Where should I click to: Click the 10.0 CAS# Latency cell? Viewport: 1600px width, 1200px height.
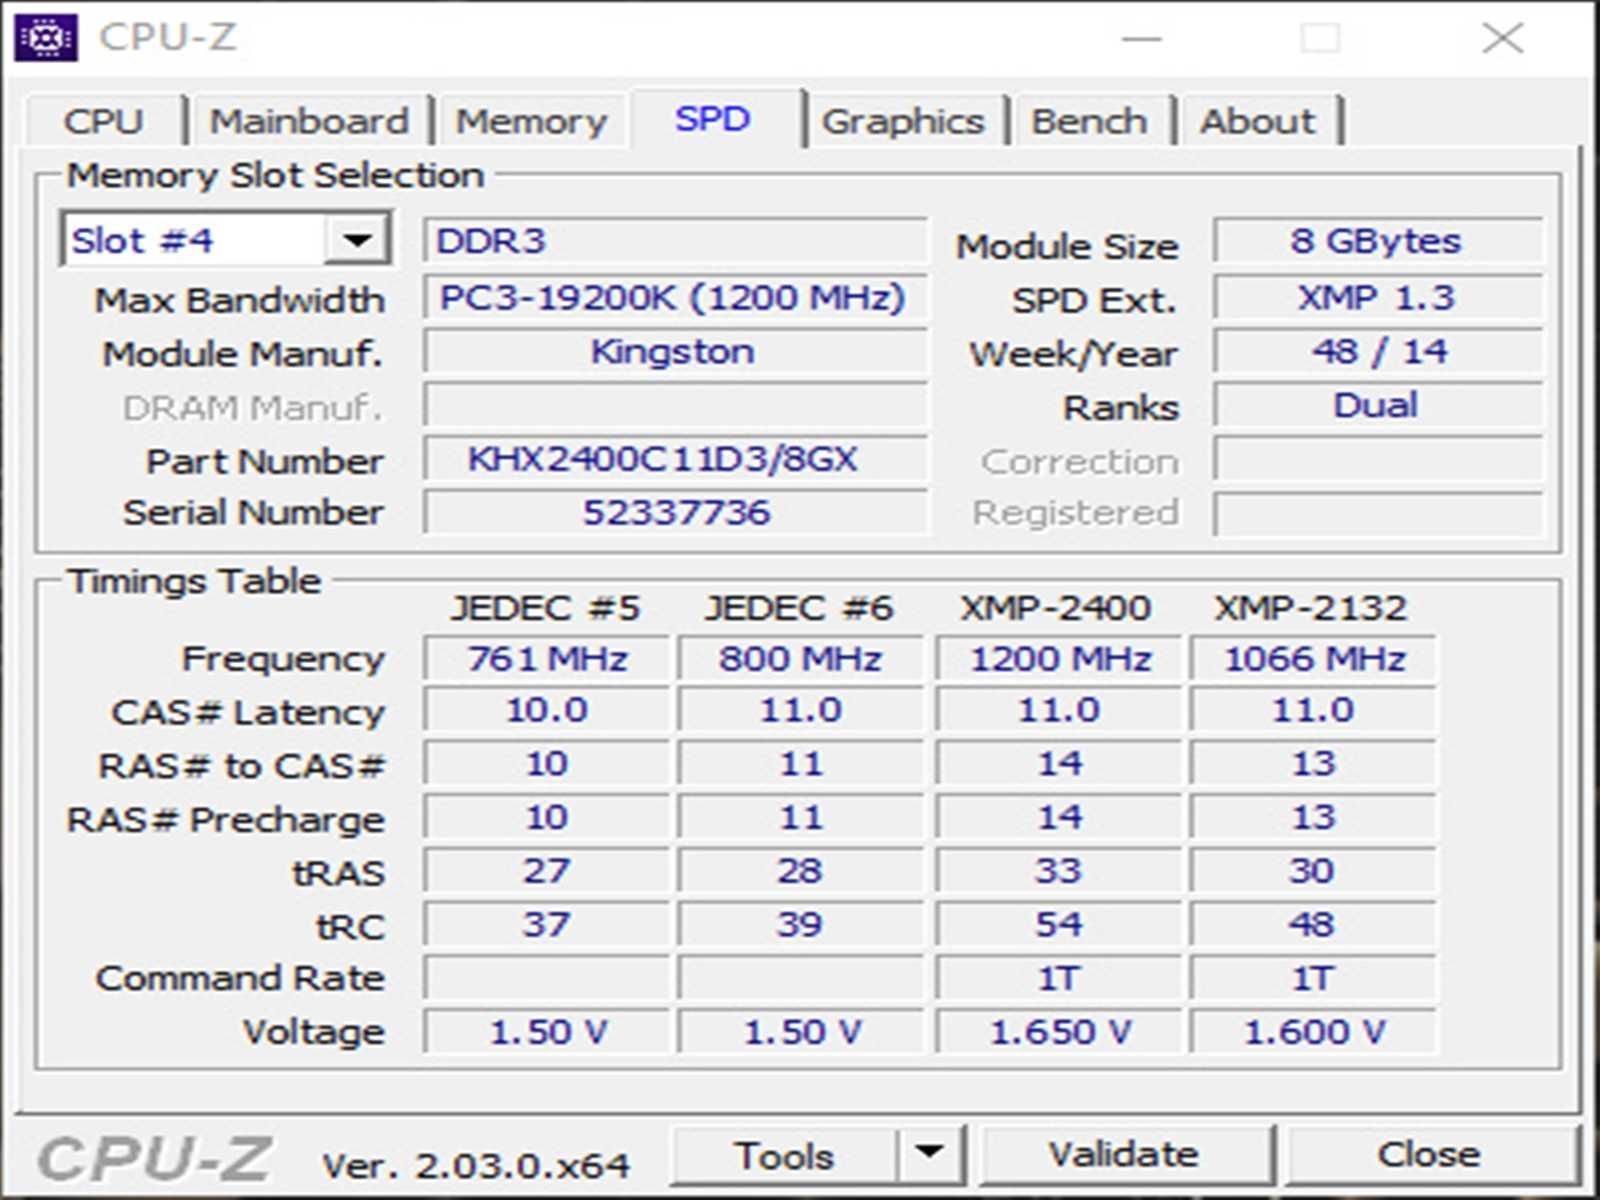(x=546, y=710)
